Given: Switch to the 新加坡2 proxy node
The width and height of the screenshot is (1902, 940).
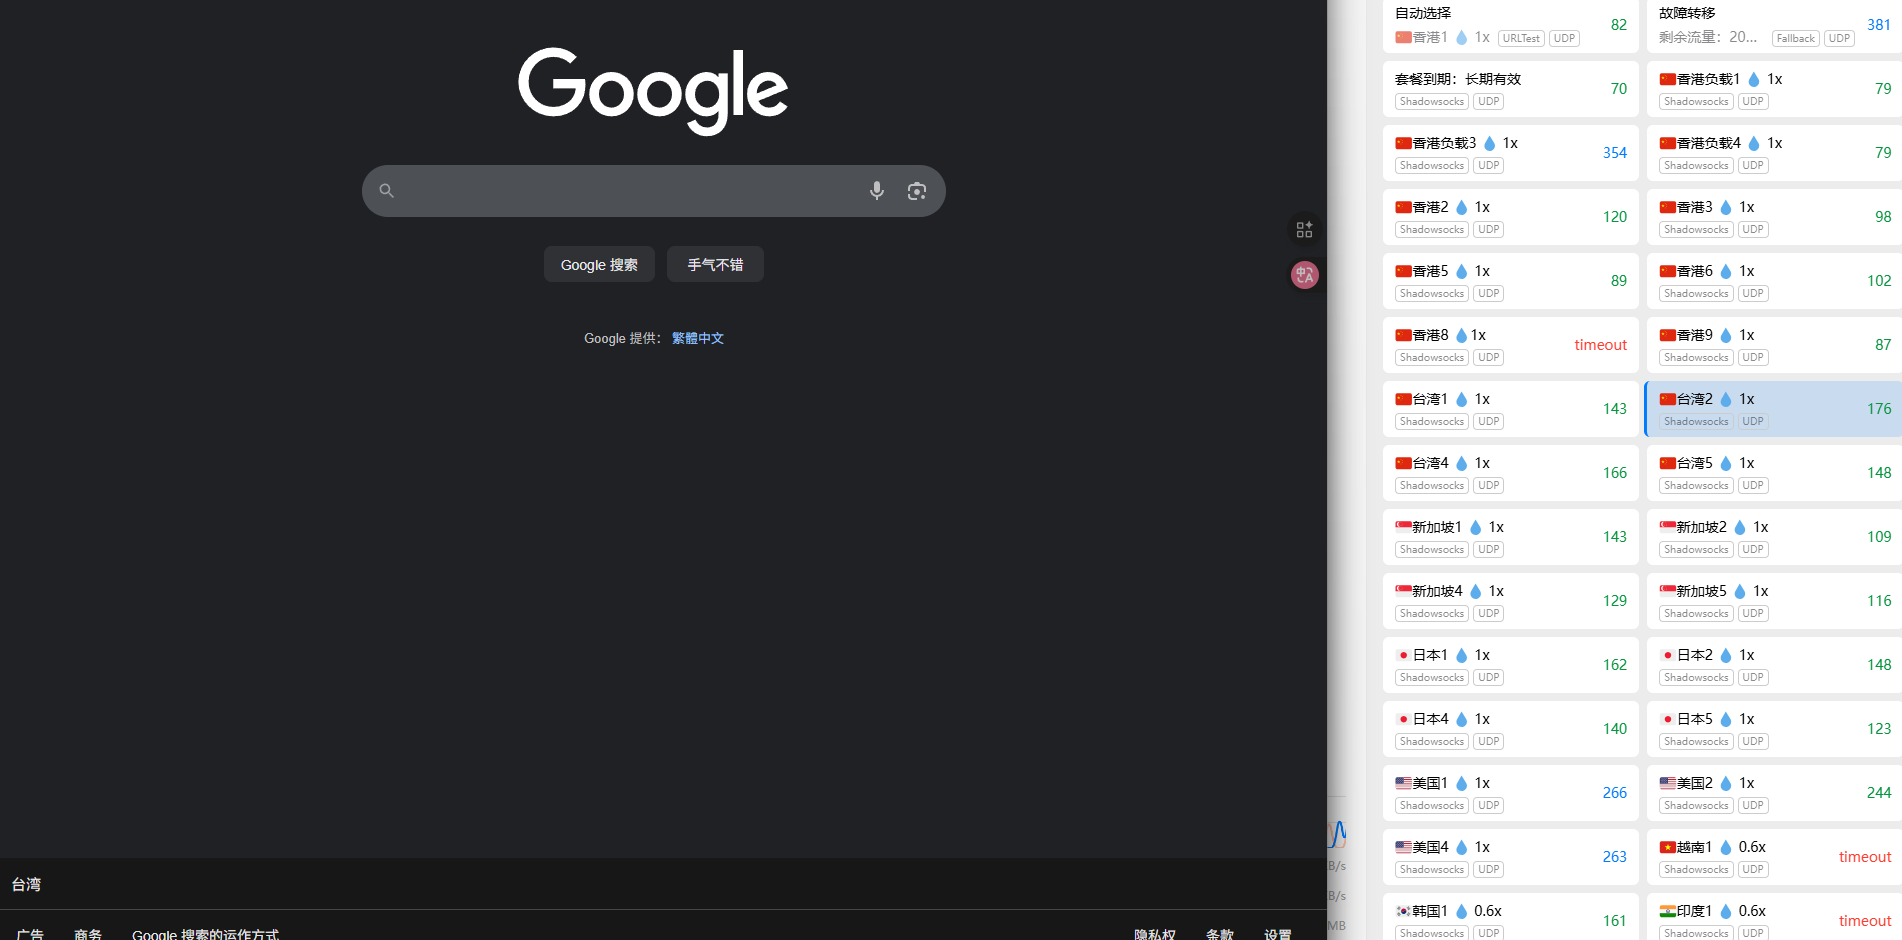Looking at the screenshot, I should click(x=1760, y=537).
